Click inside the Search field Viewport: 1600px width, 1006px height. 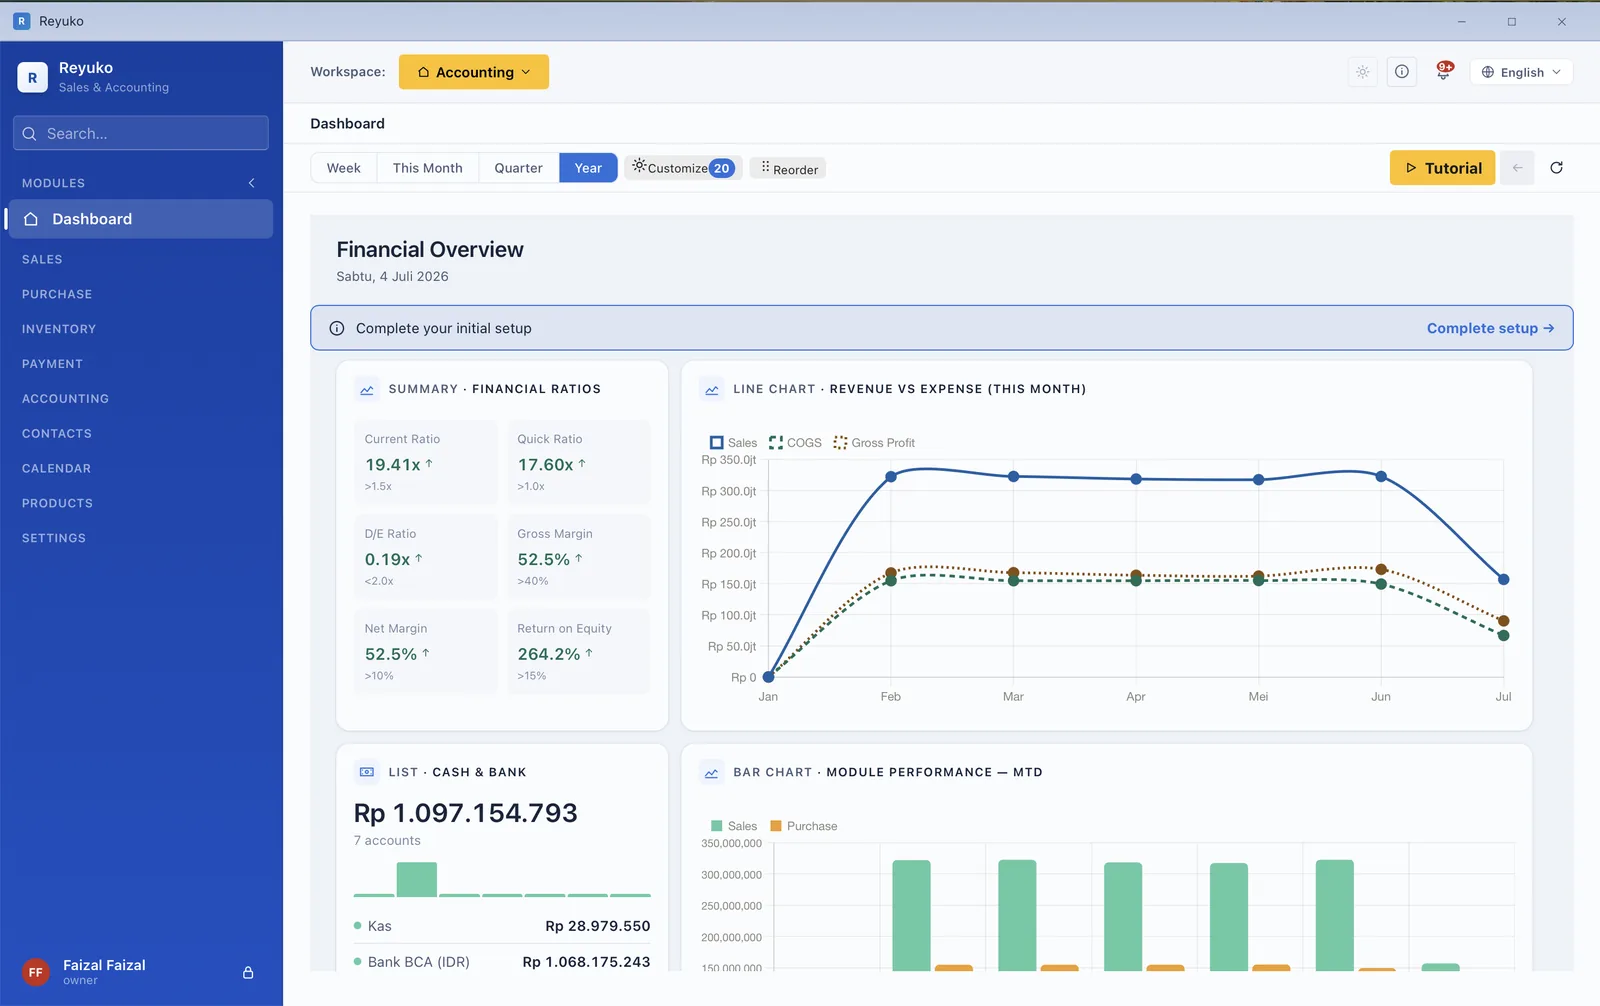coord(141,133)
